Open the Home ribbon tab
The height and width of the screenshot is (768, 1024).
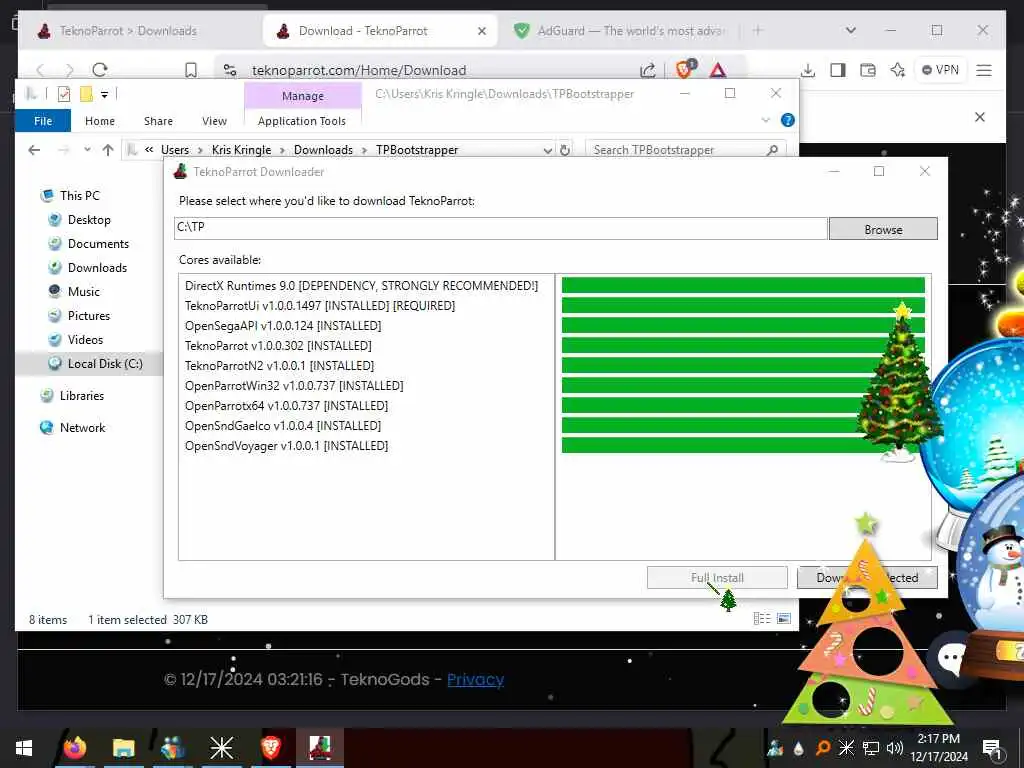click(100, 121)
